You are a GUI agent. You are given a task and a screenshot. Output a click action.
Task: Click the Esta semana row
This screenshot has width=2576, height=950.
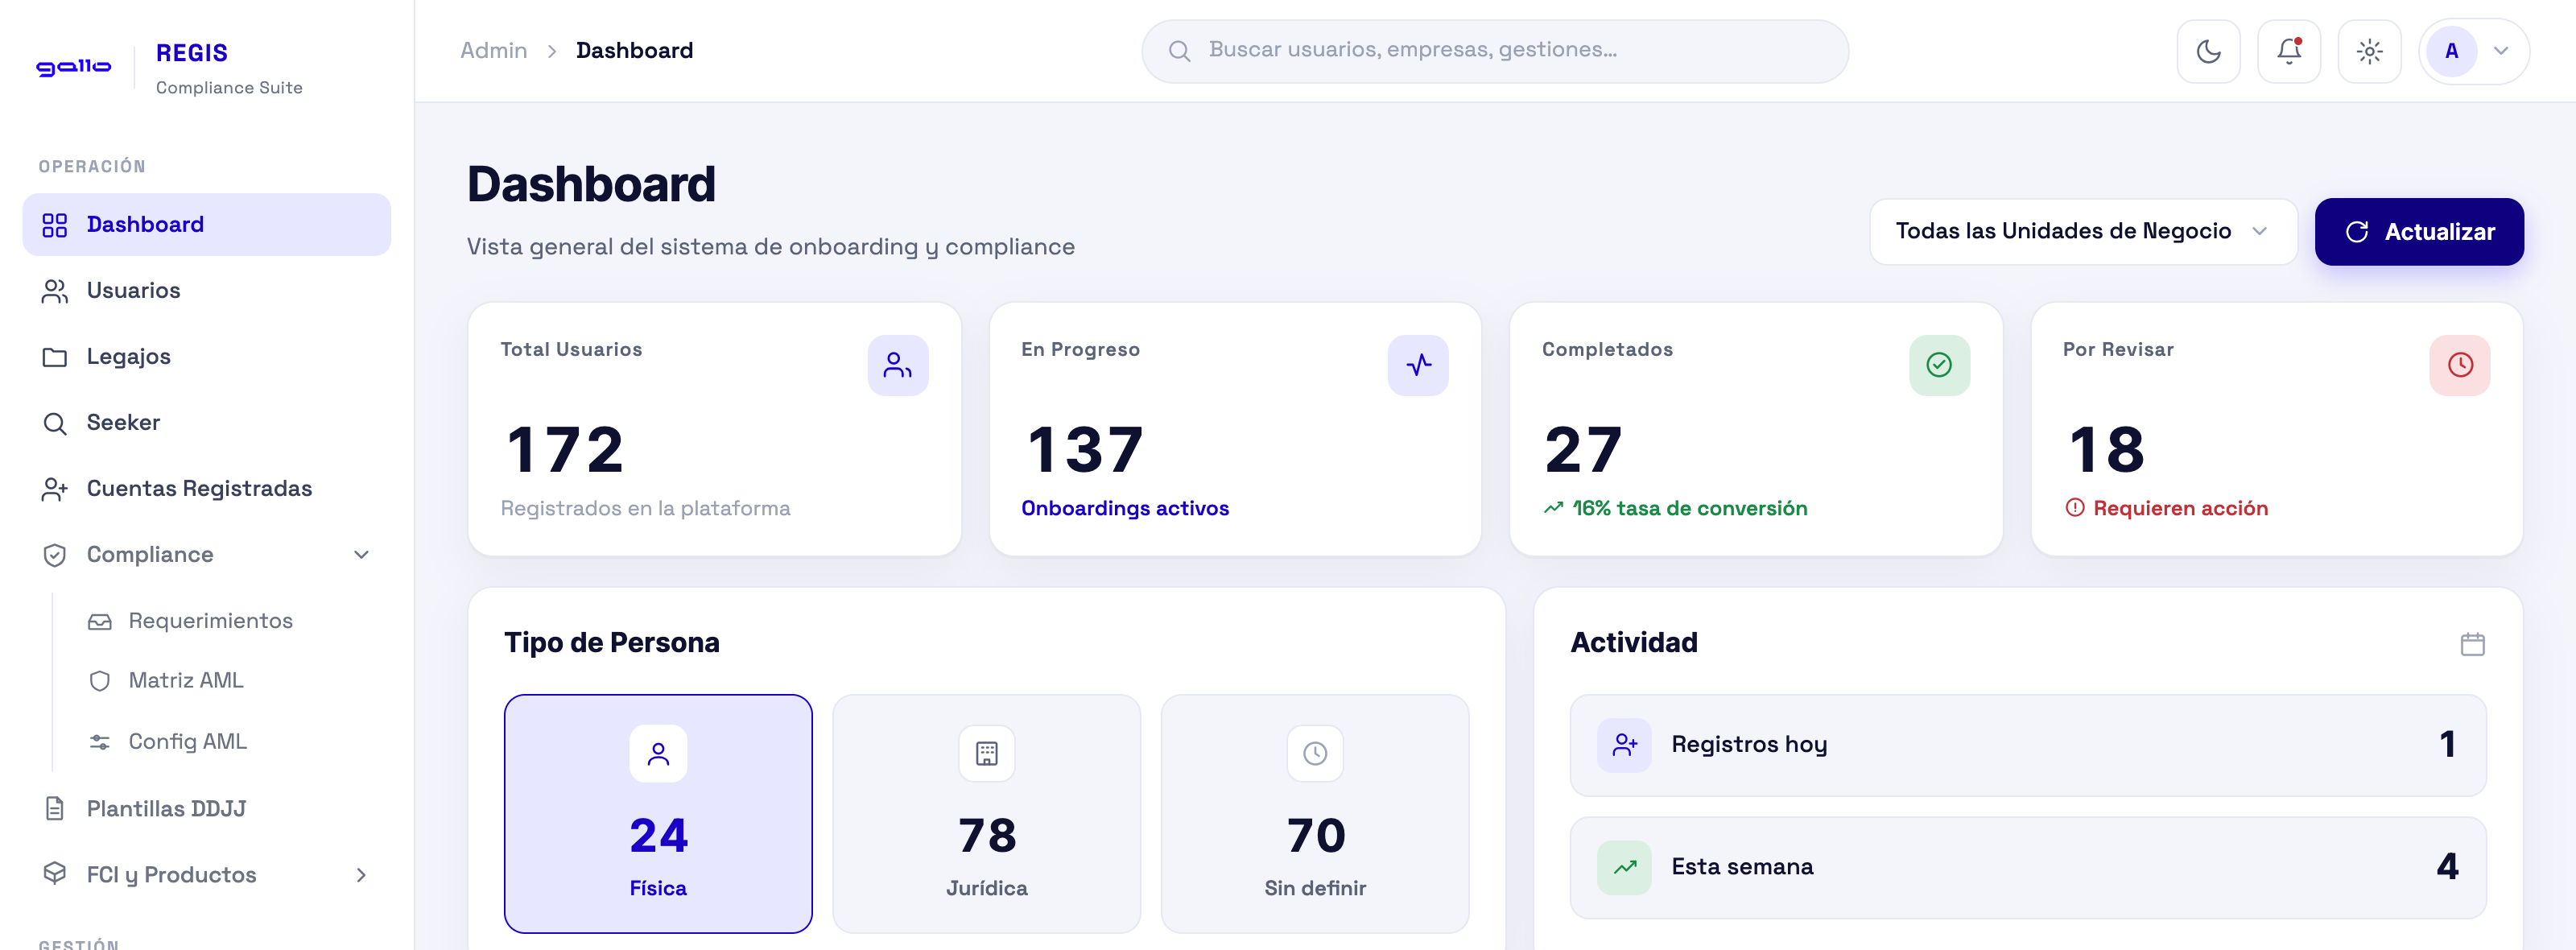click(2027, 867)
